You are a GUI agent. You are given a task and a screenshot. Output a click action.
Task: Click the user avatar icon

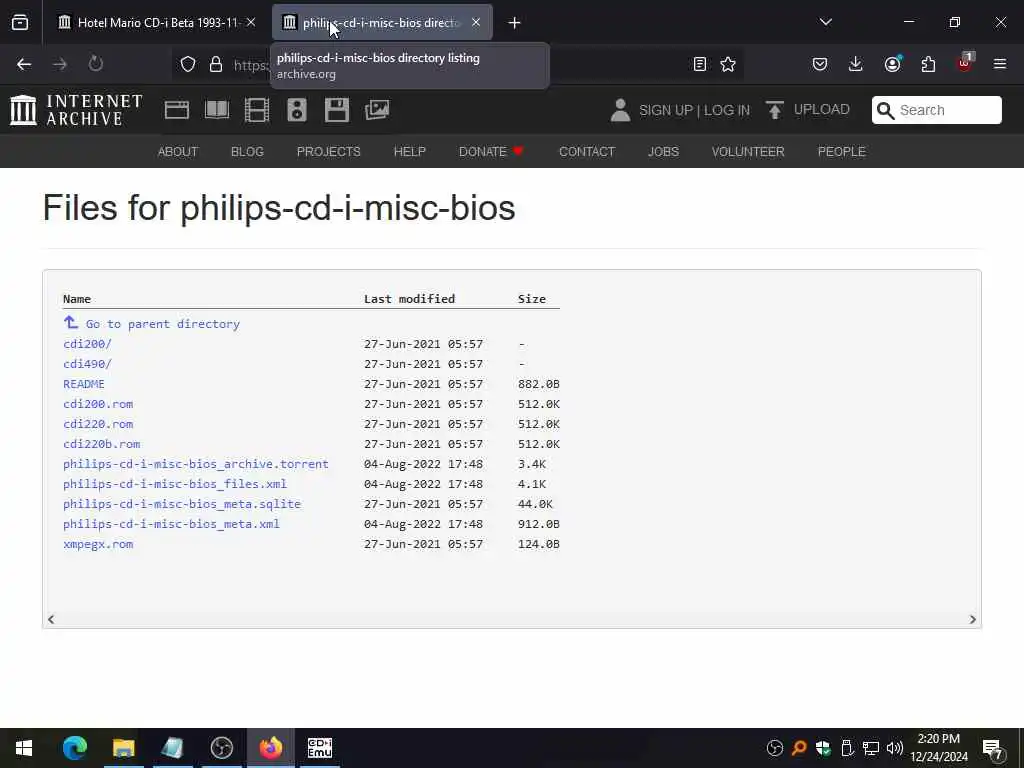[620, 110]
